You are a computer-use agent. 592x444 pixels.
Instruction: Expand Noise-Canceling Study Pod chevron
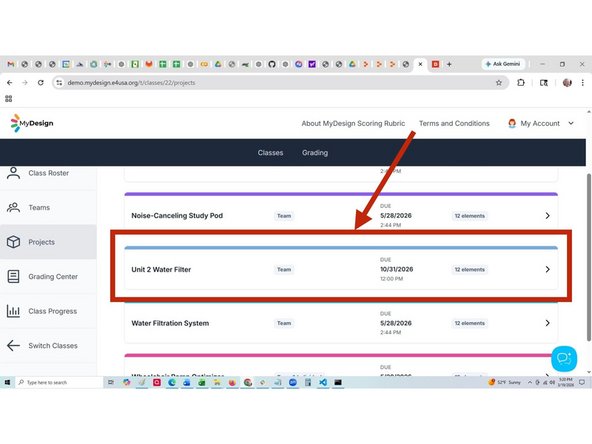pos(547,216)
